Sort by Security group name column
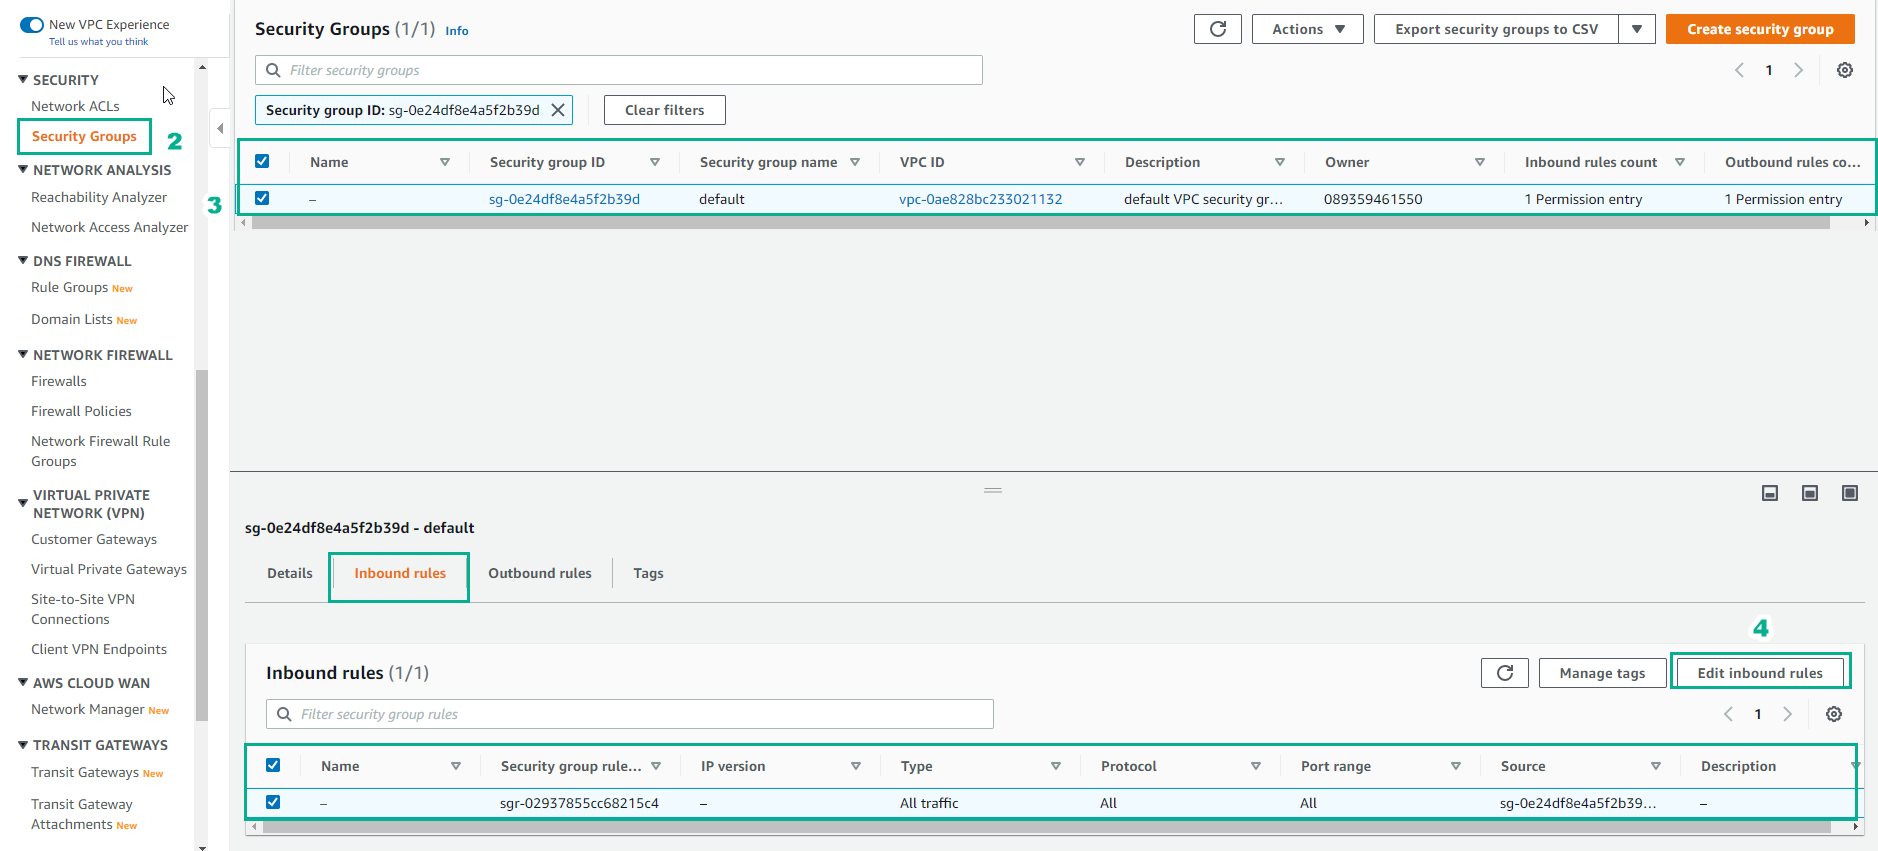Image resolution: width=1878 pixels, height=851 pixels. coord(855,162)
